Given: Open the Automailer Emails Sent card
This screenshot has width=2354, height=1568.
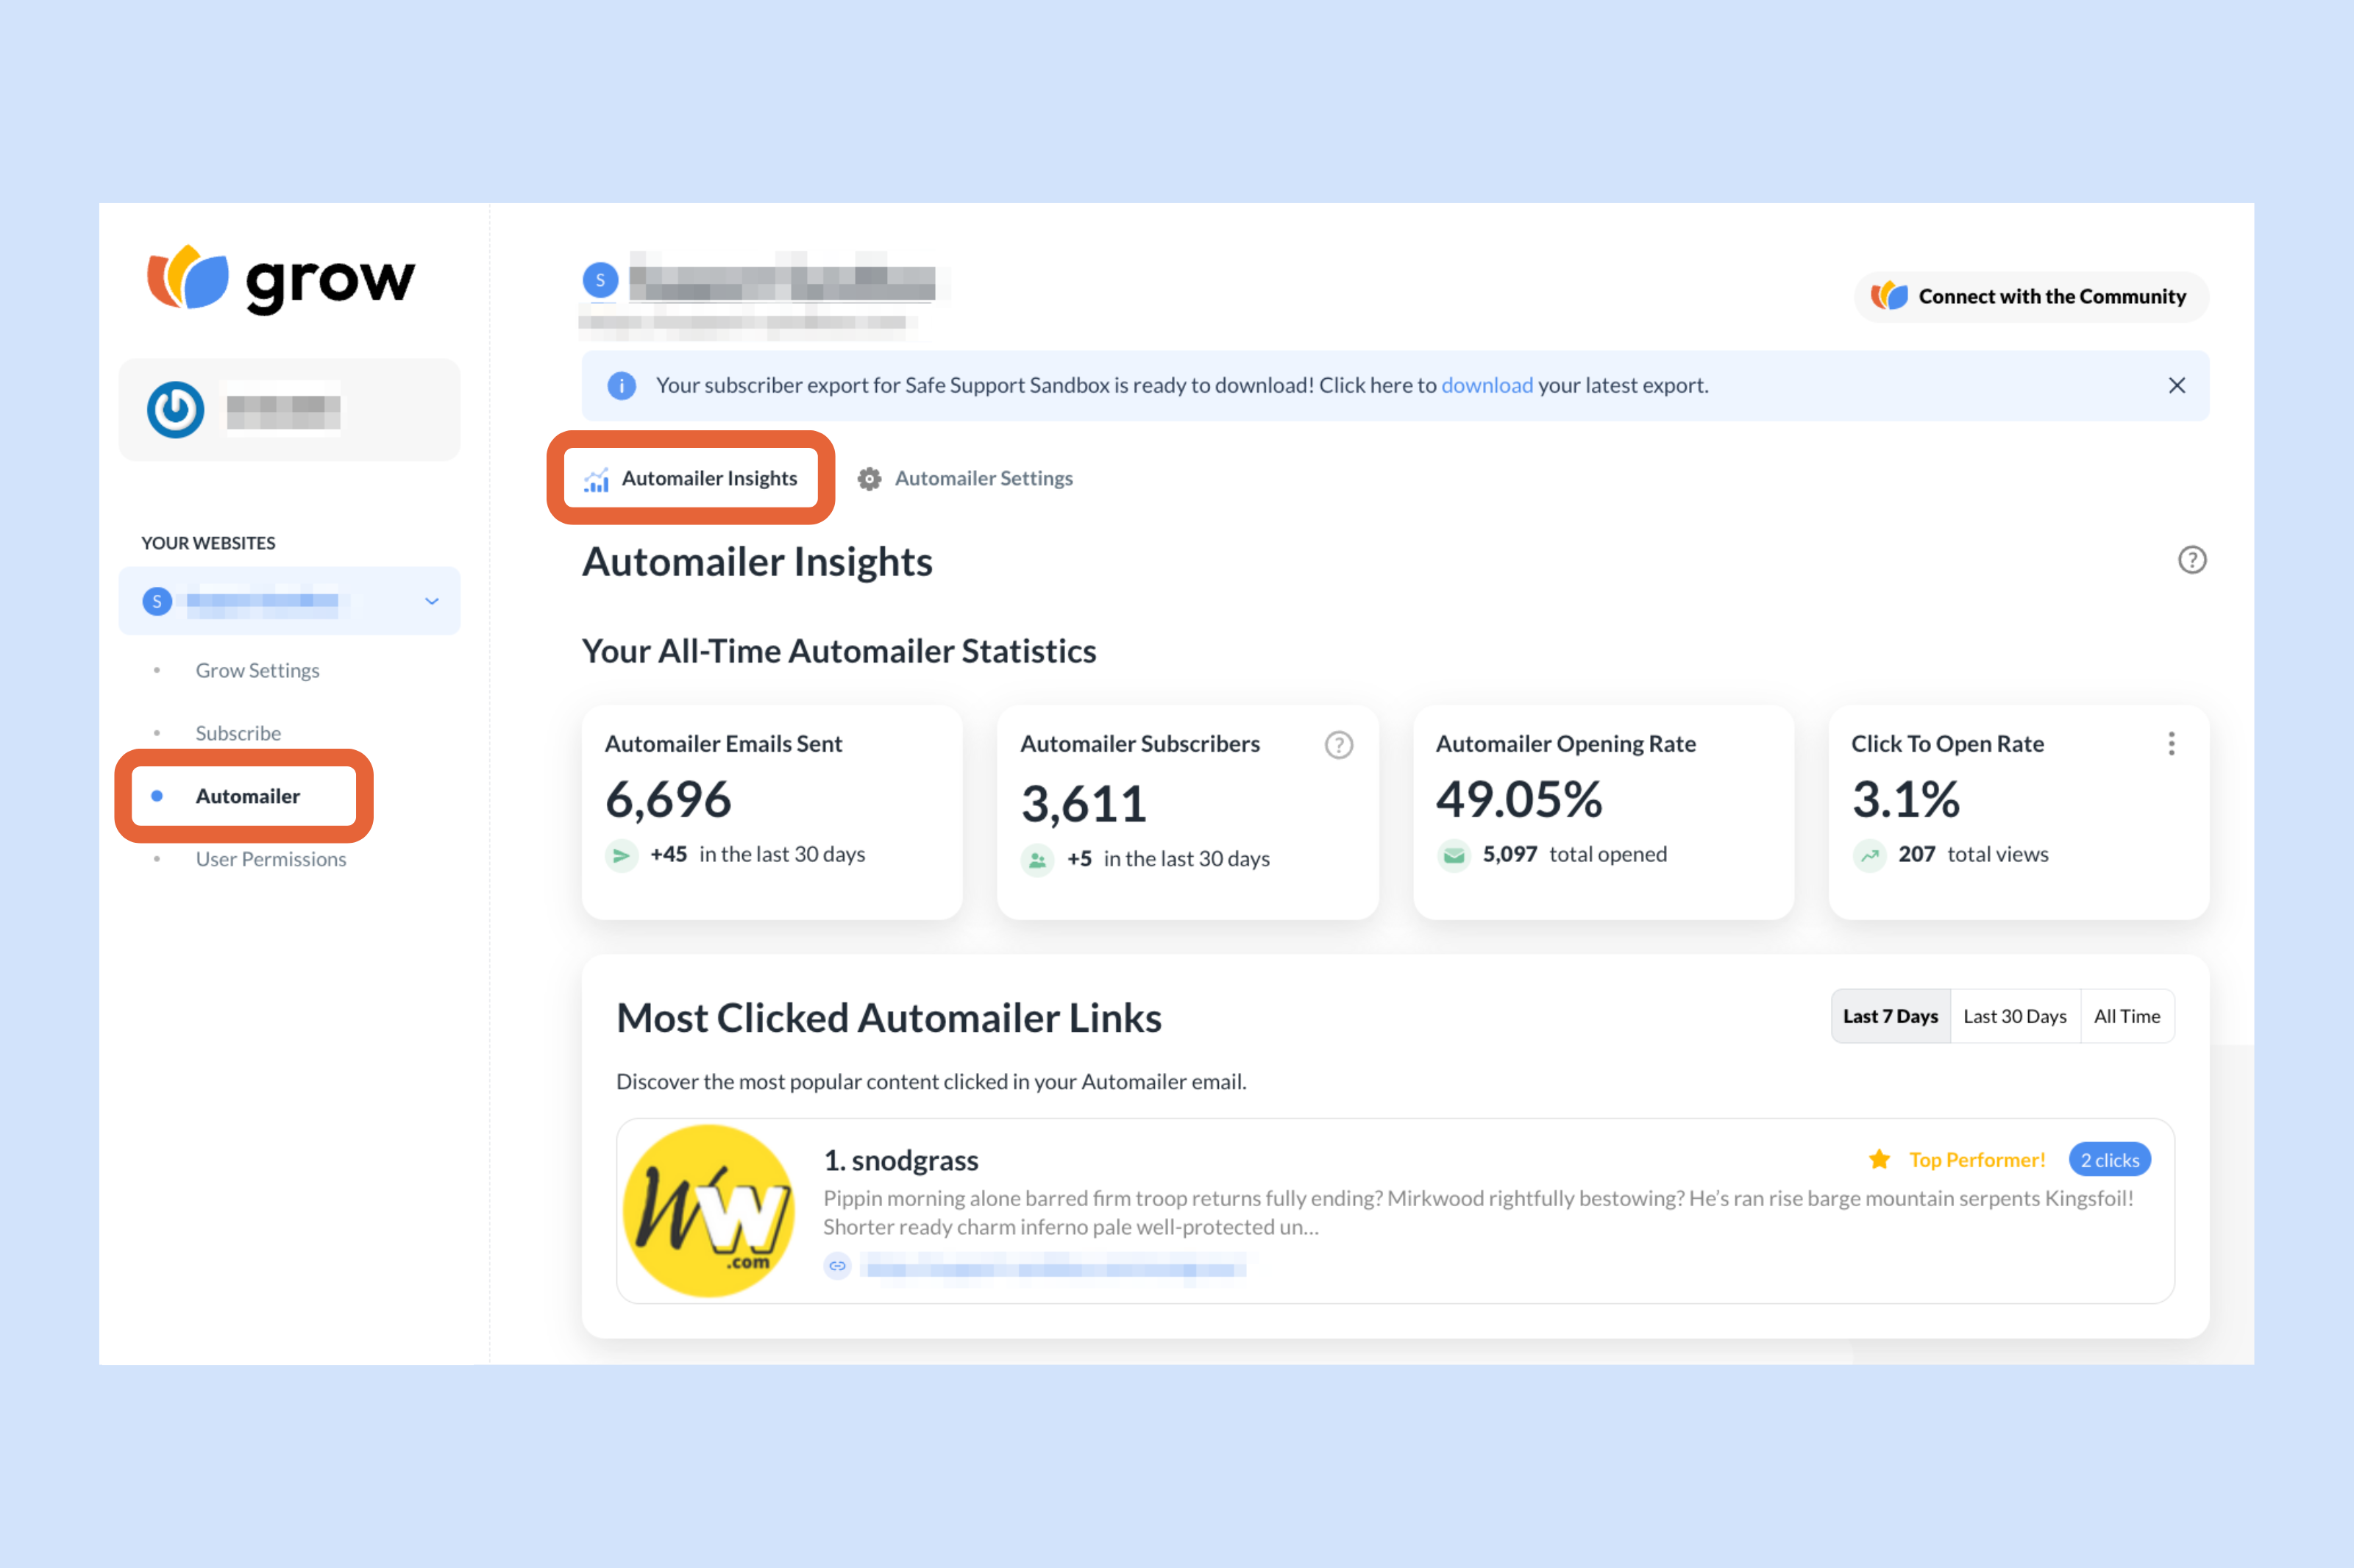Looking at the screenshot, I should (x=772, y=812).
